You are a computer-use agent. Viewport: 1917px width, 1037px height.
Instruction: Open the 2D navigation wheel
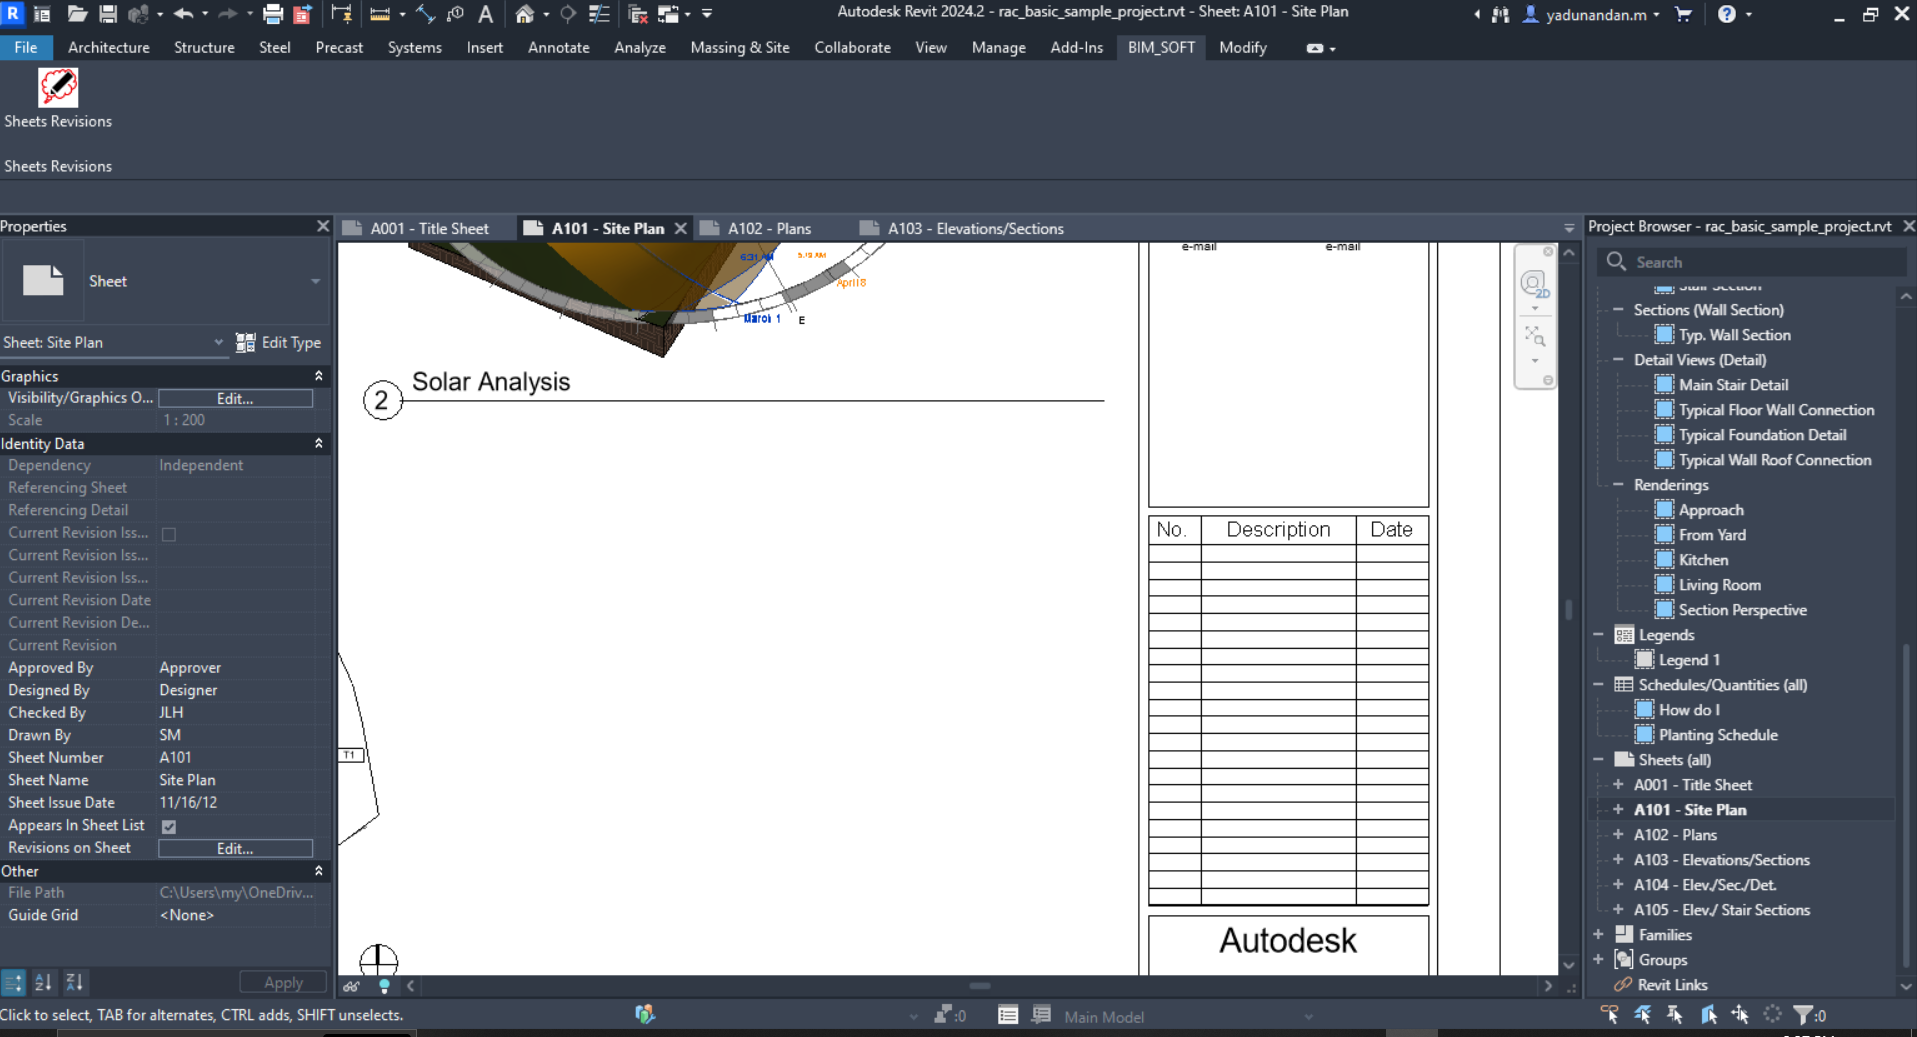click(x=1534, y=285)
